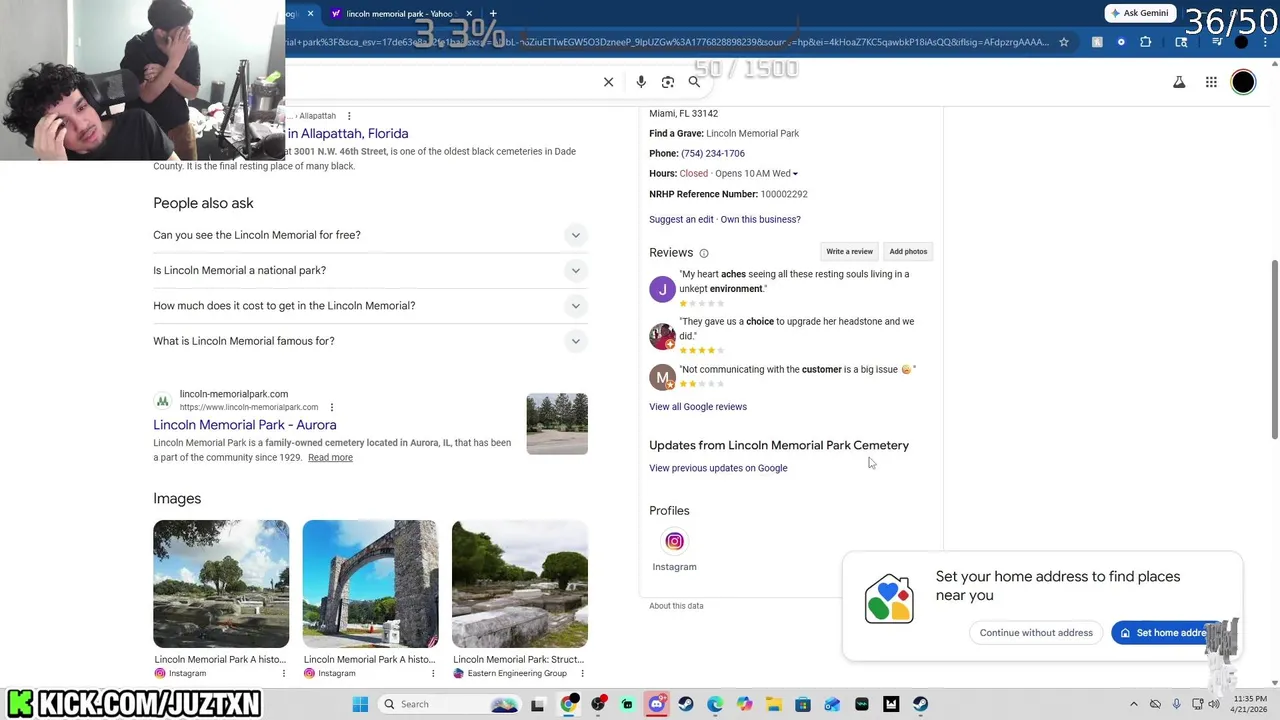Image resolution: width=1280 pixels, height=720 pixels.
Task: Clear the Google search box with X
Action: 608,82
